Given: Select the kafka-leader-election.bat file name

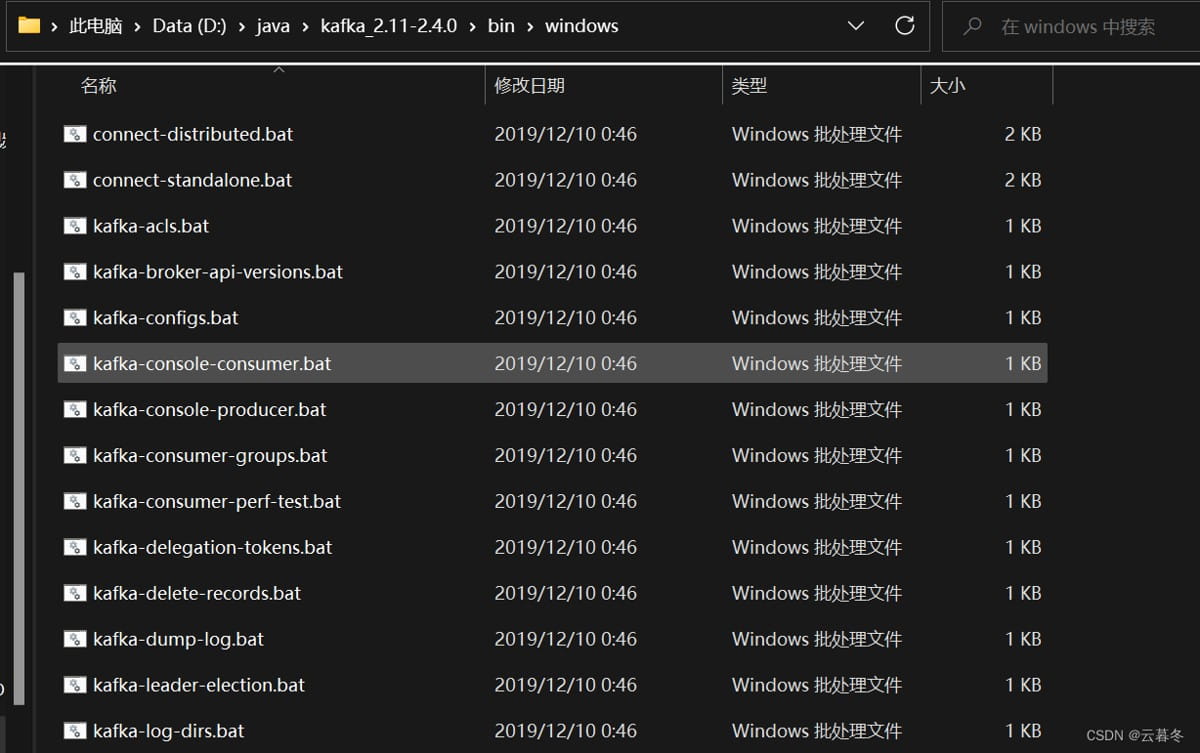Looking at the screenshot, I should (x=199, y=686).
